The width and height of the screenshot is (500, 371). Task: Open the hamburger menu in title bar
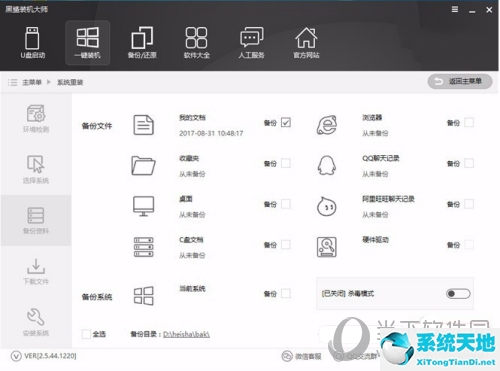point(455,10)
